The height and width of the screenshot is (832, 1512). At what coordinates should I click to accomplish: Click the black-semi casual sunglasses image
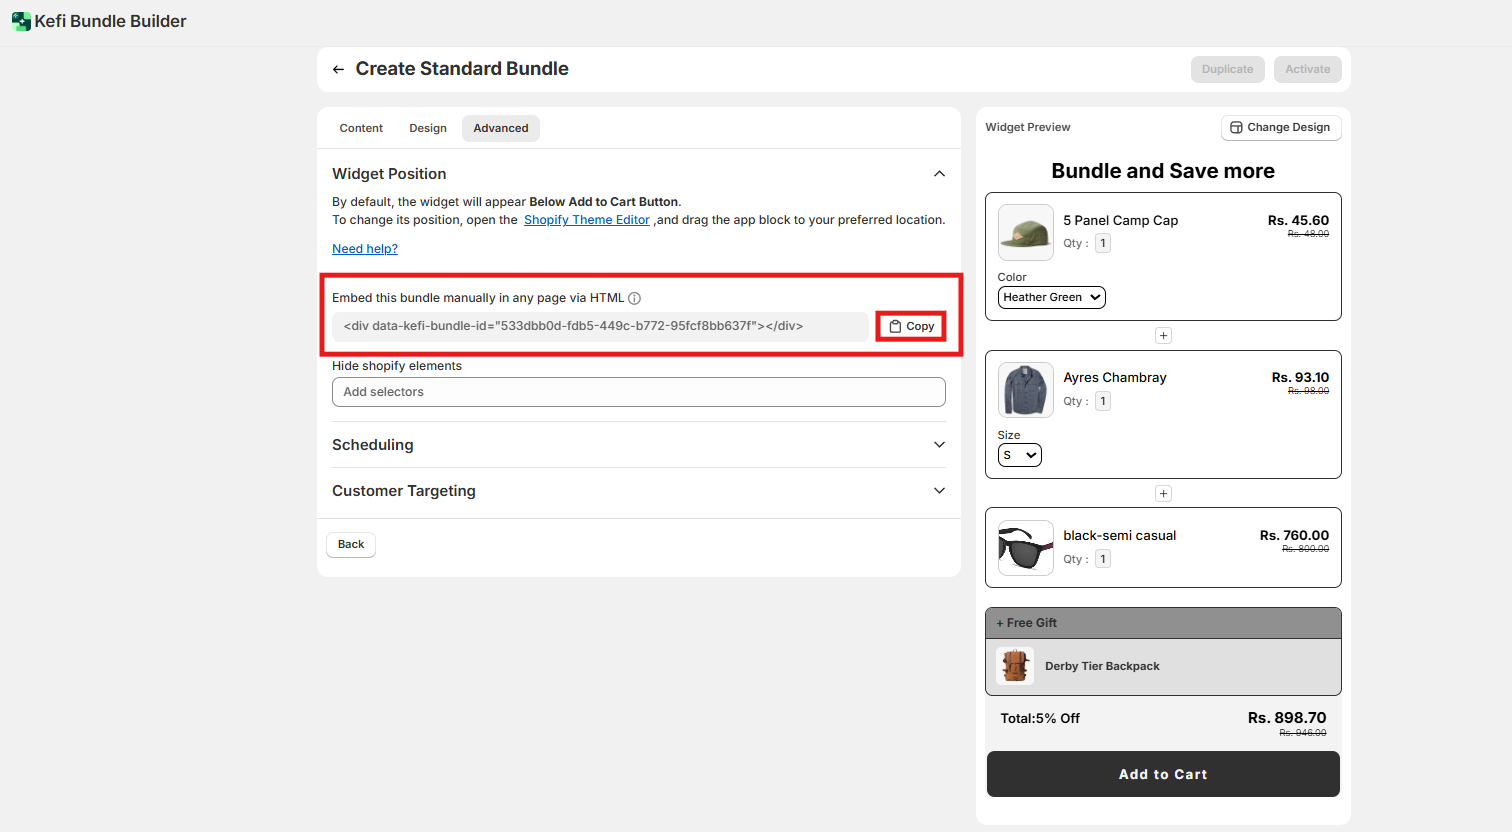coord(1025,548)
